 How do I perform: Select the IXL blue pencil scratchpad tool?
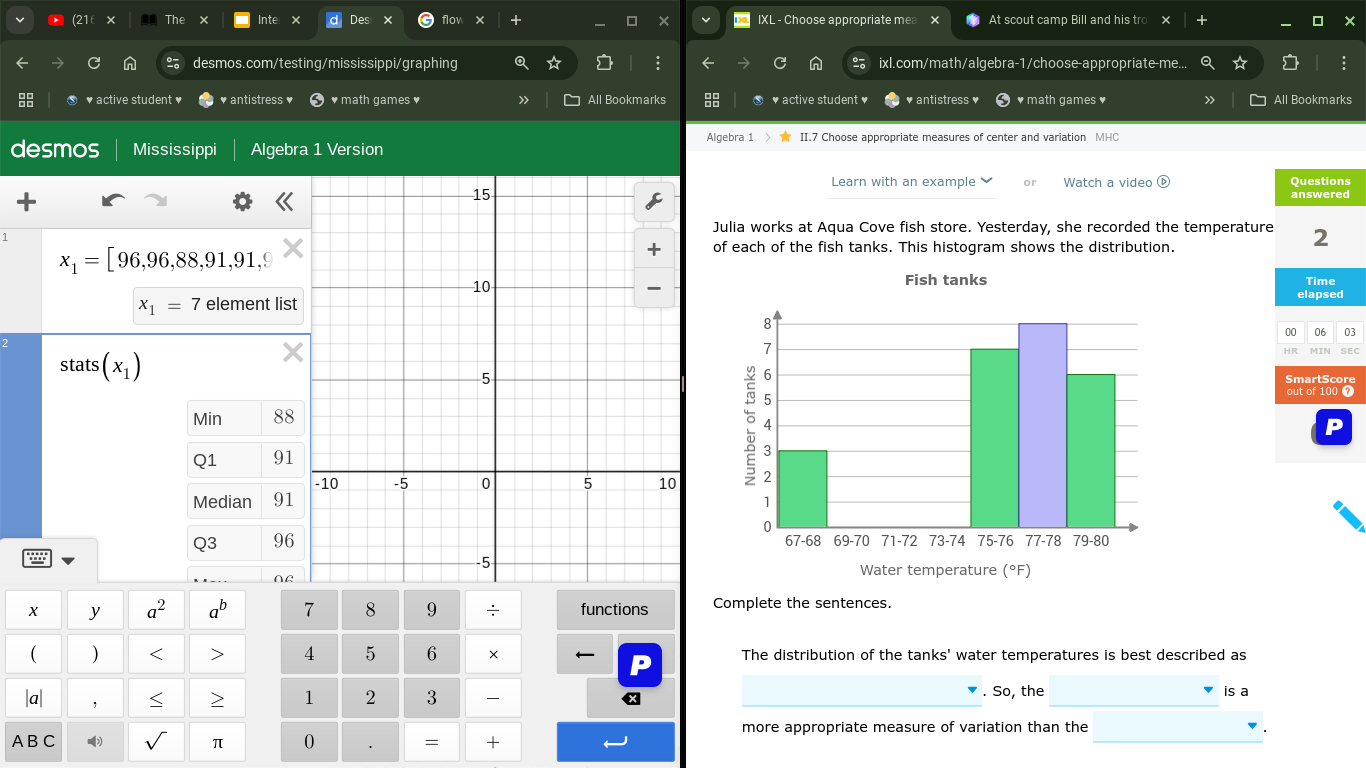pos(1349,516)
